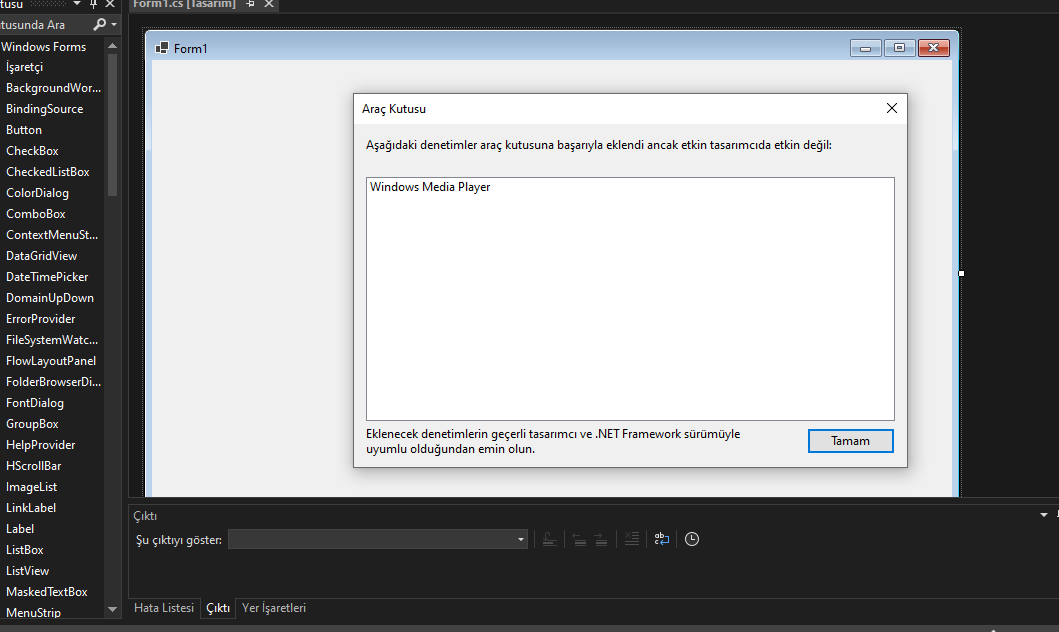The image size is (1059, 632).
Task: Click toolbox scrollbar down arrow
Action: click(113, 609)
